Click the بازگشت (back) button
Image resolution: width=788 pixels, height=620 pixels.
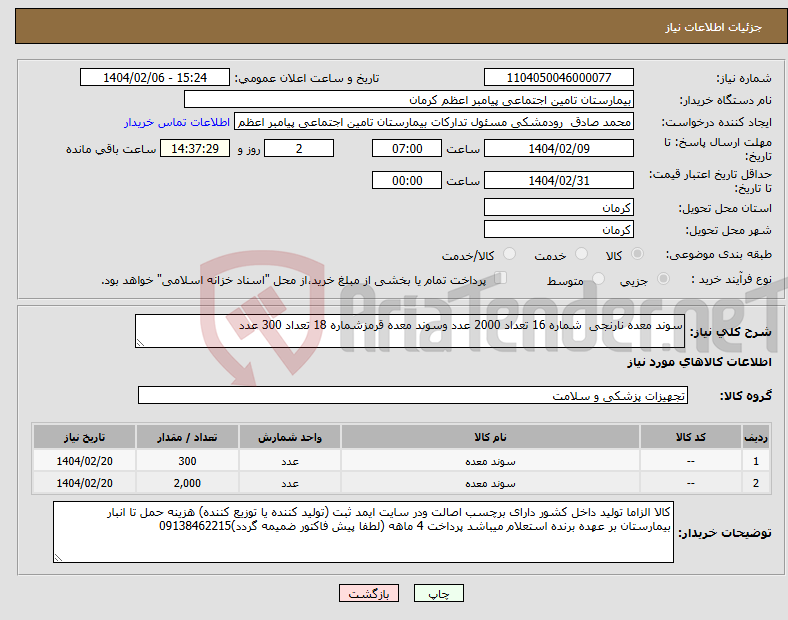pyautogui.click(x=369, y=593)
